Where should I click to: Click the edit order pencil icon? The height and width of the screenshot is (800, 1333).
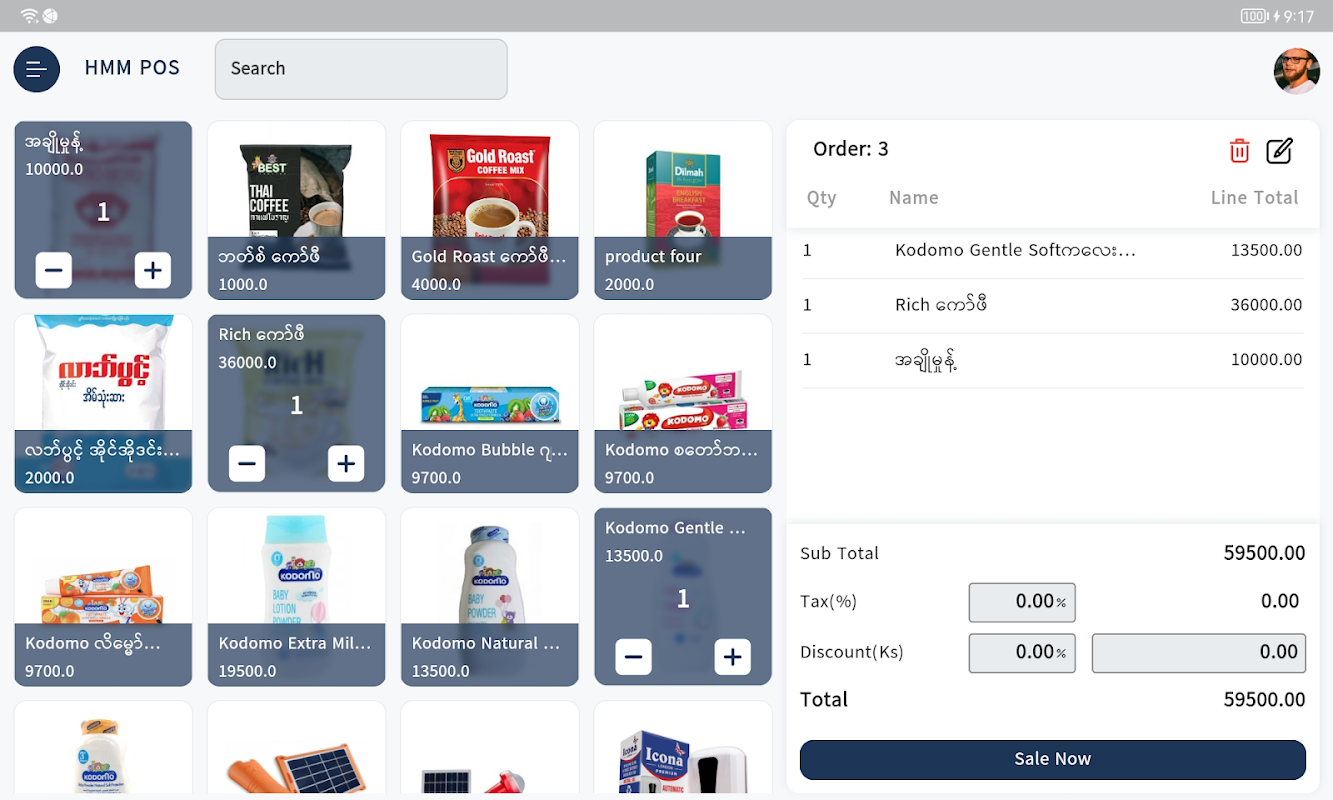pyautogui.click(x=1279, y=151)
